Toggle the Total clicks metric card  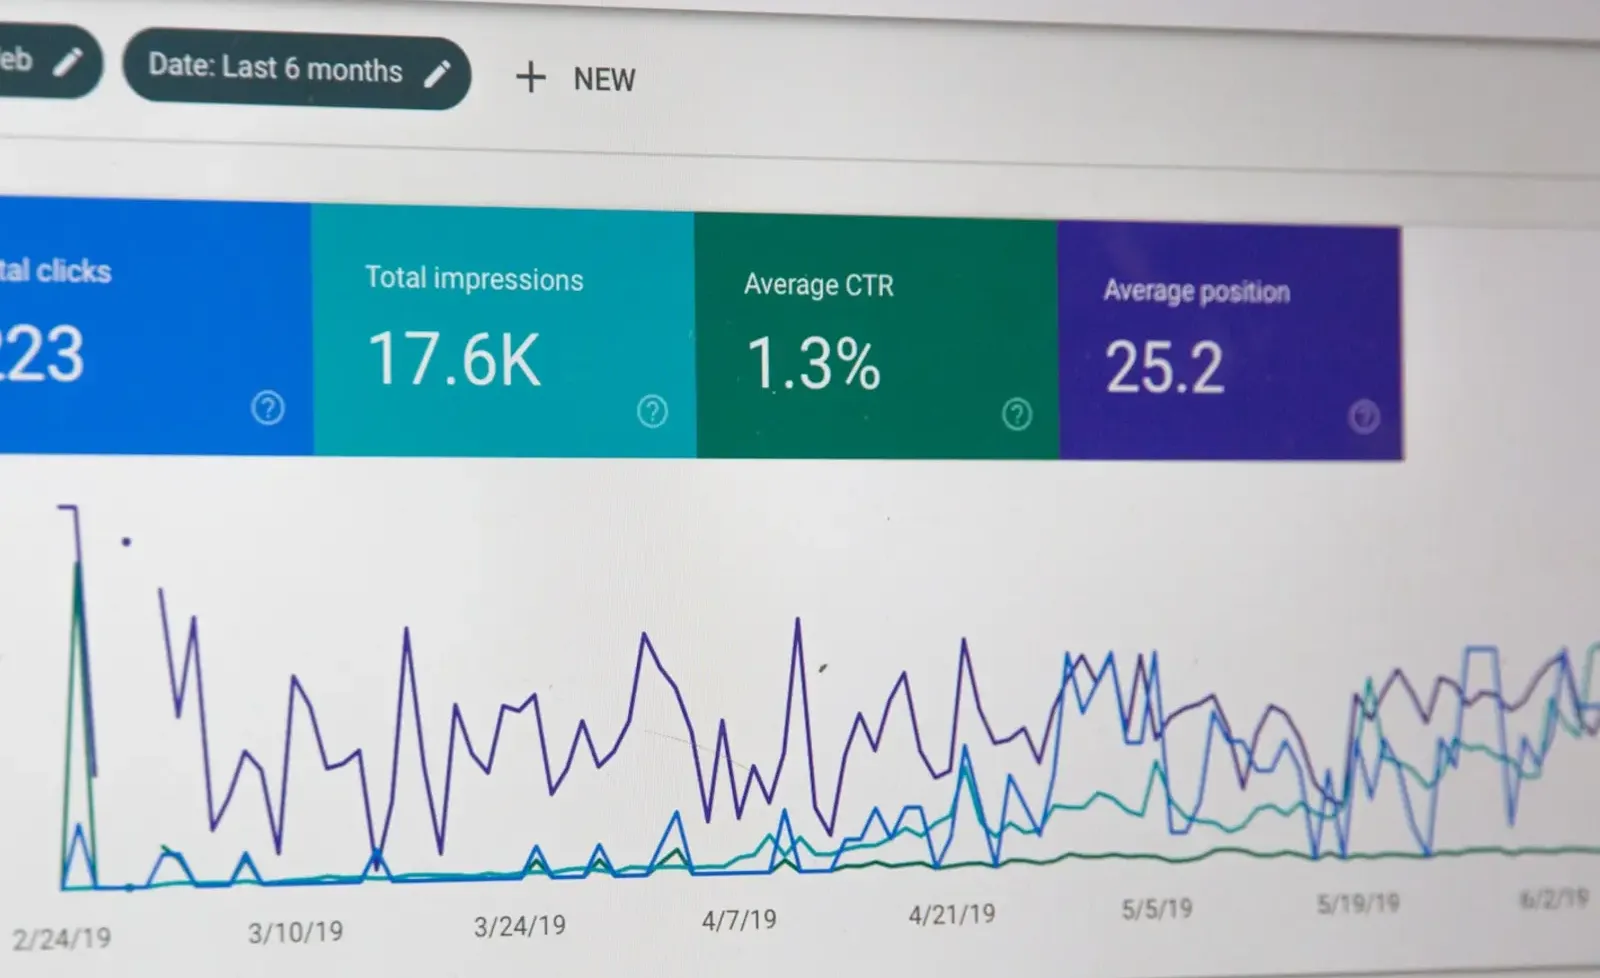155,327
